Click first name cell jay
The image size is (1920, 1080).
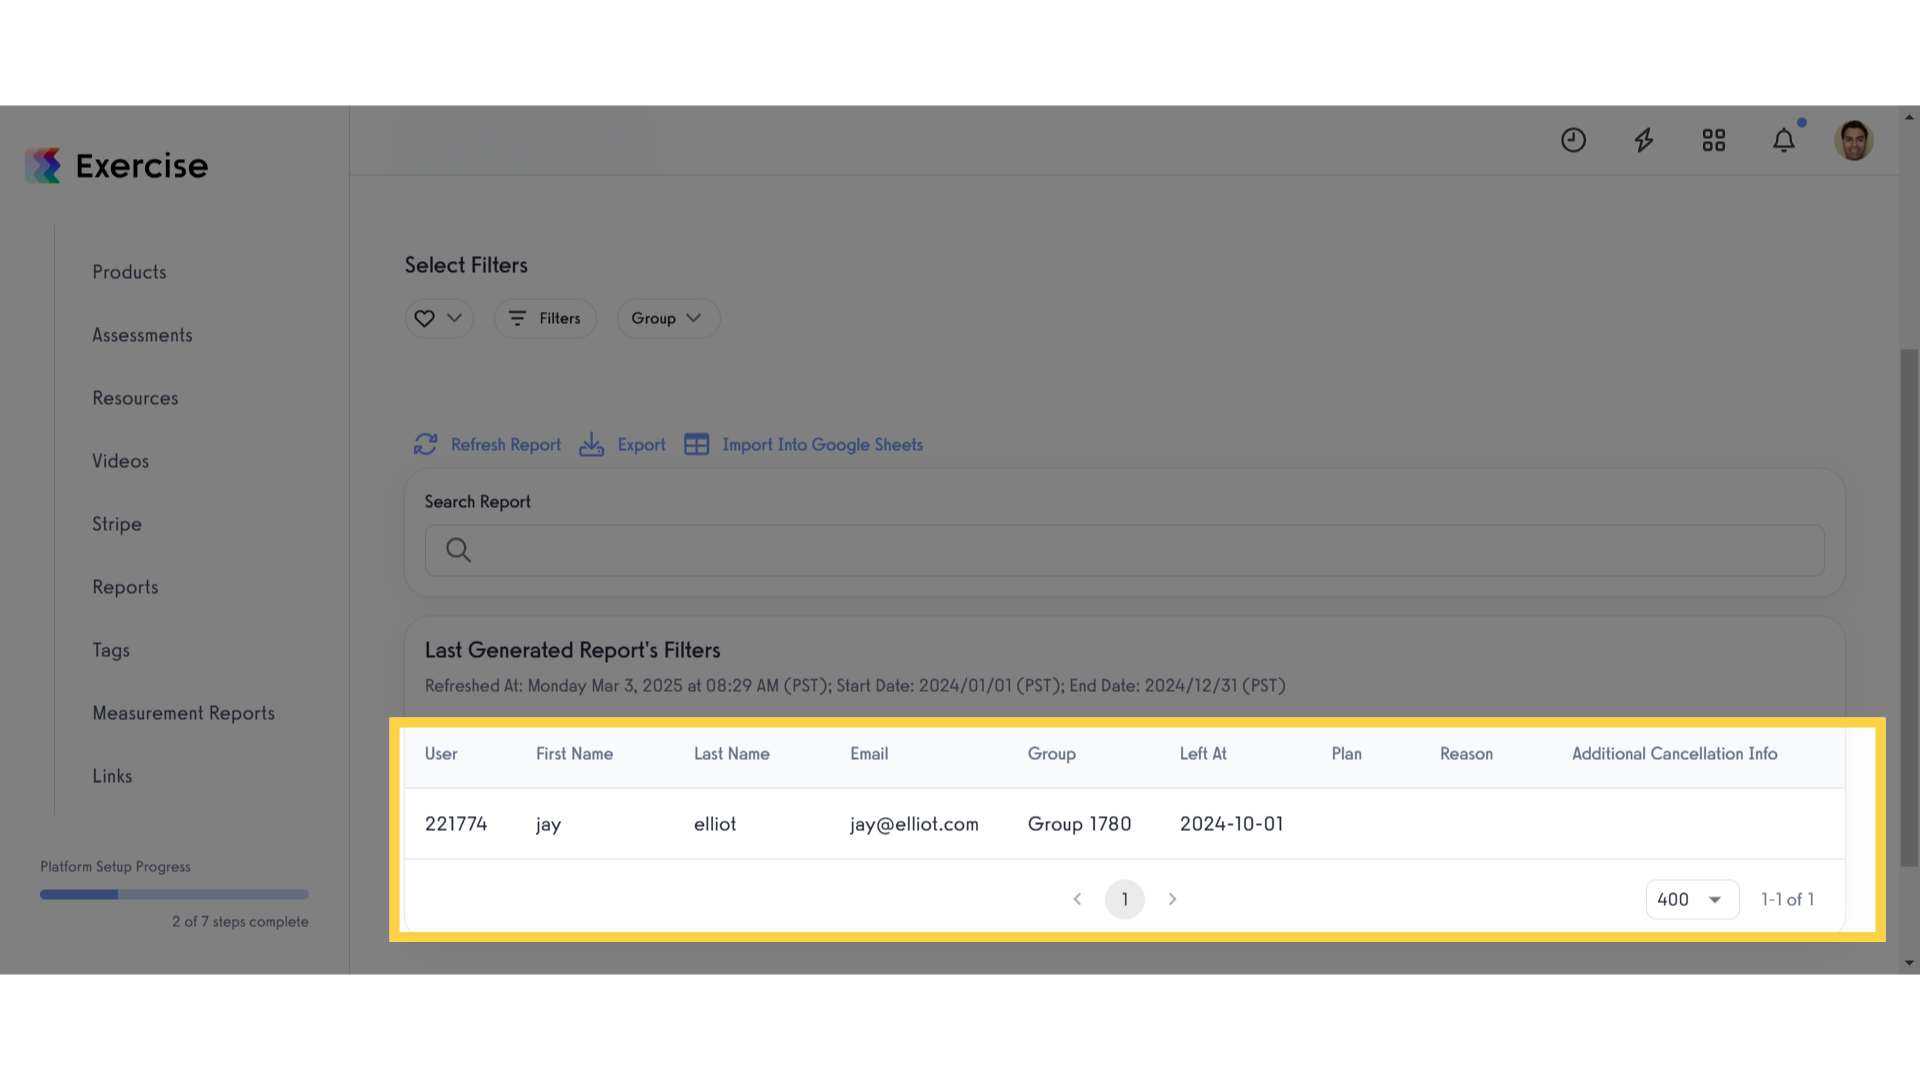coord(548,825)
